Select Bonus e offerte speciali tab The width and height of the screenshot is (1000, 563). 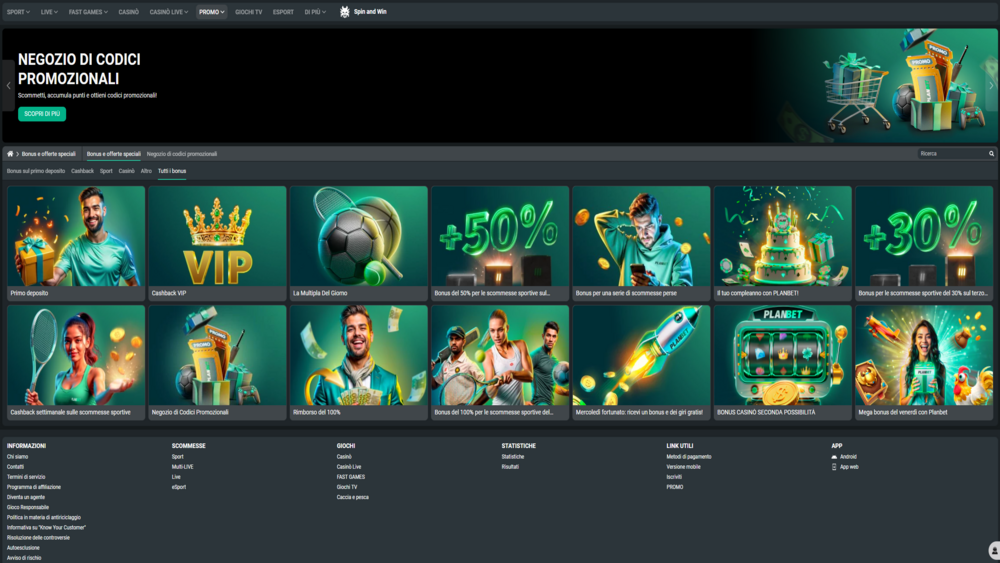pyautogui.click(x=114, y=154)
